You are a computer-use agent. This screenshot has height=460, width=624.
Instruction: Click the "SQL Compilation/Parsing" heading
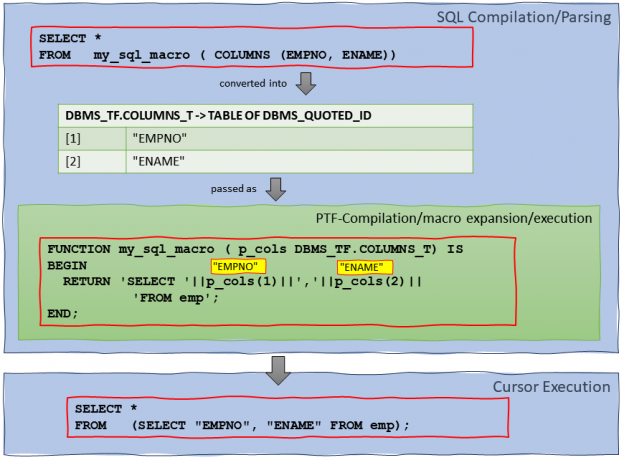click(x=523, y=18)
